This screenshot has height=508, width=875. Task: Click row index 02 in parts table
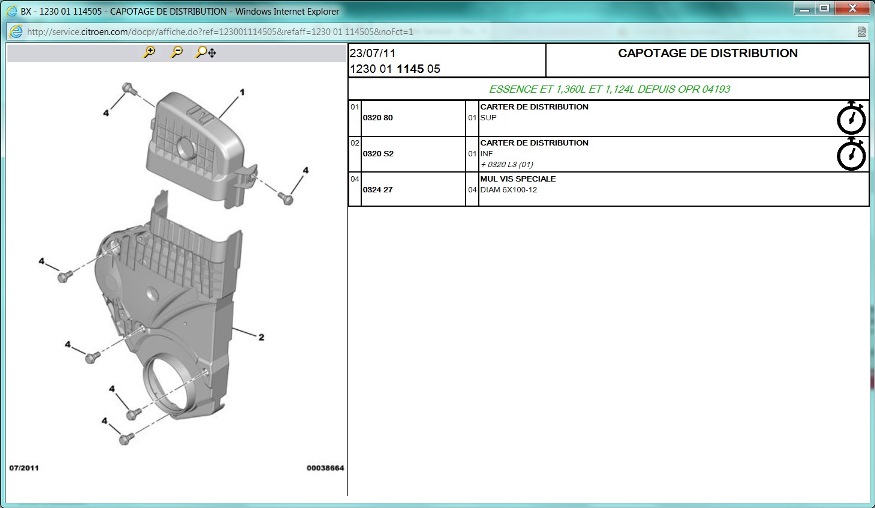pyautogui.click(x=354, y=143)
